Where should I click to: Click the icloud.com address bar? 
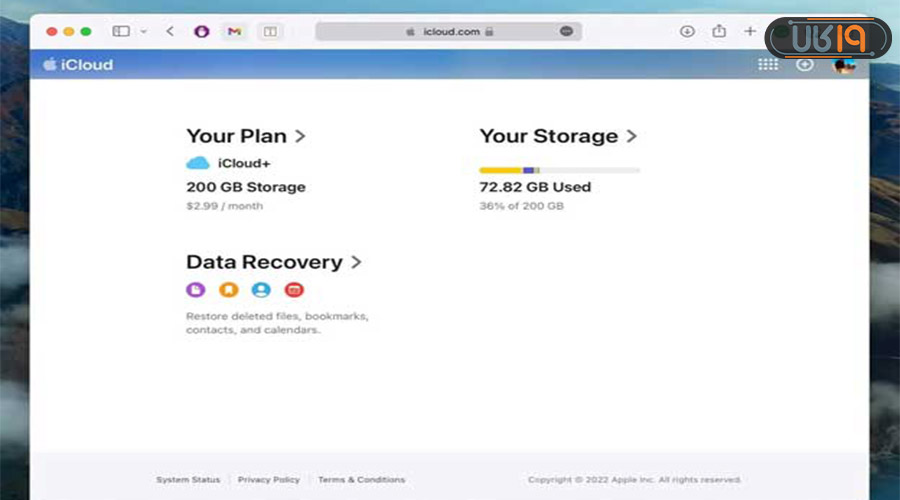448,32
